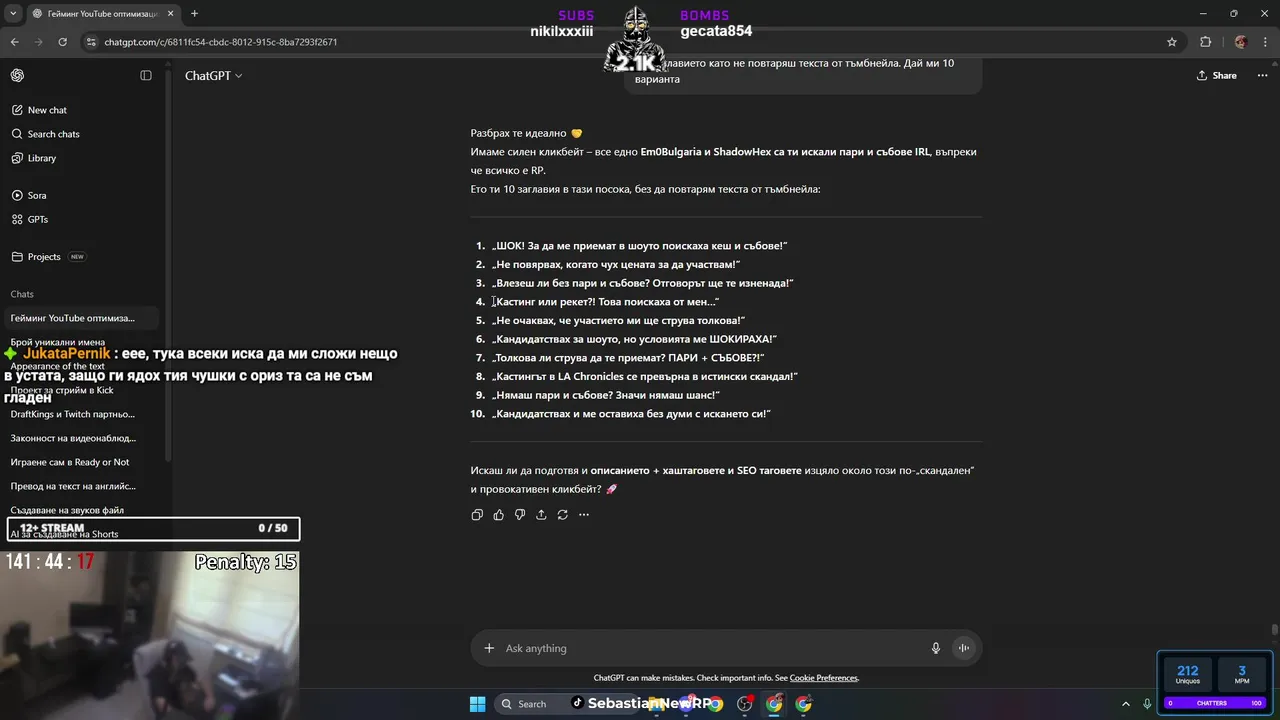This screenshot has width=1280, height=720.
Task: Click title line 'ШОК! За да ме приемат'
Action: click(640, 246)
